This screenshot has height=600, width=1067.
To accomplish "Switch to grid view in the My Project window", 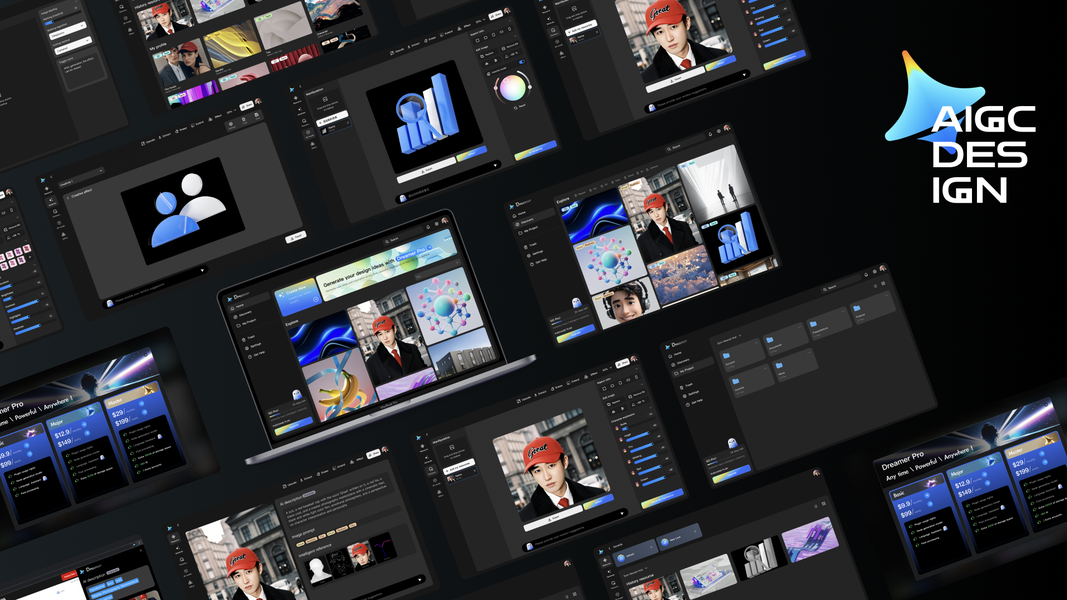I will tap(883, 283).
